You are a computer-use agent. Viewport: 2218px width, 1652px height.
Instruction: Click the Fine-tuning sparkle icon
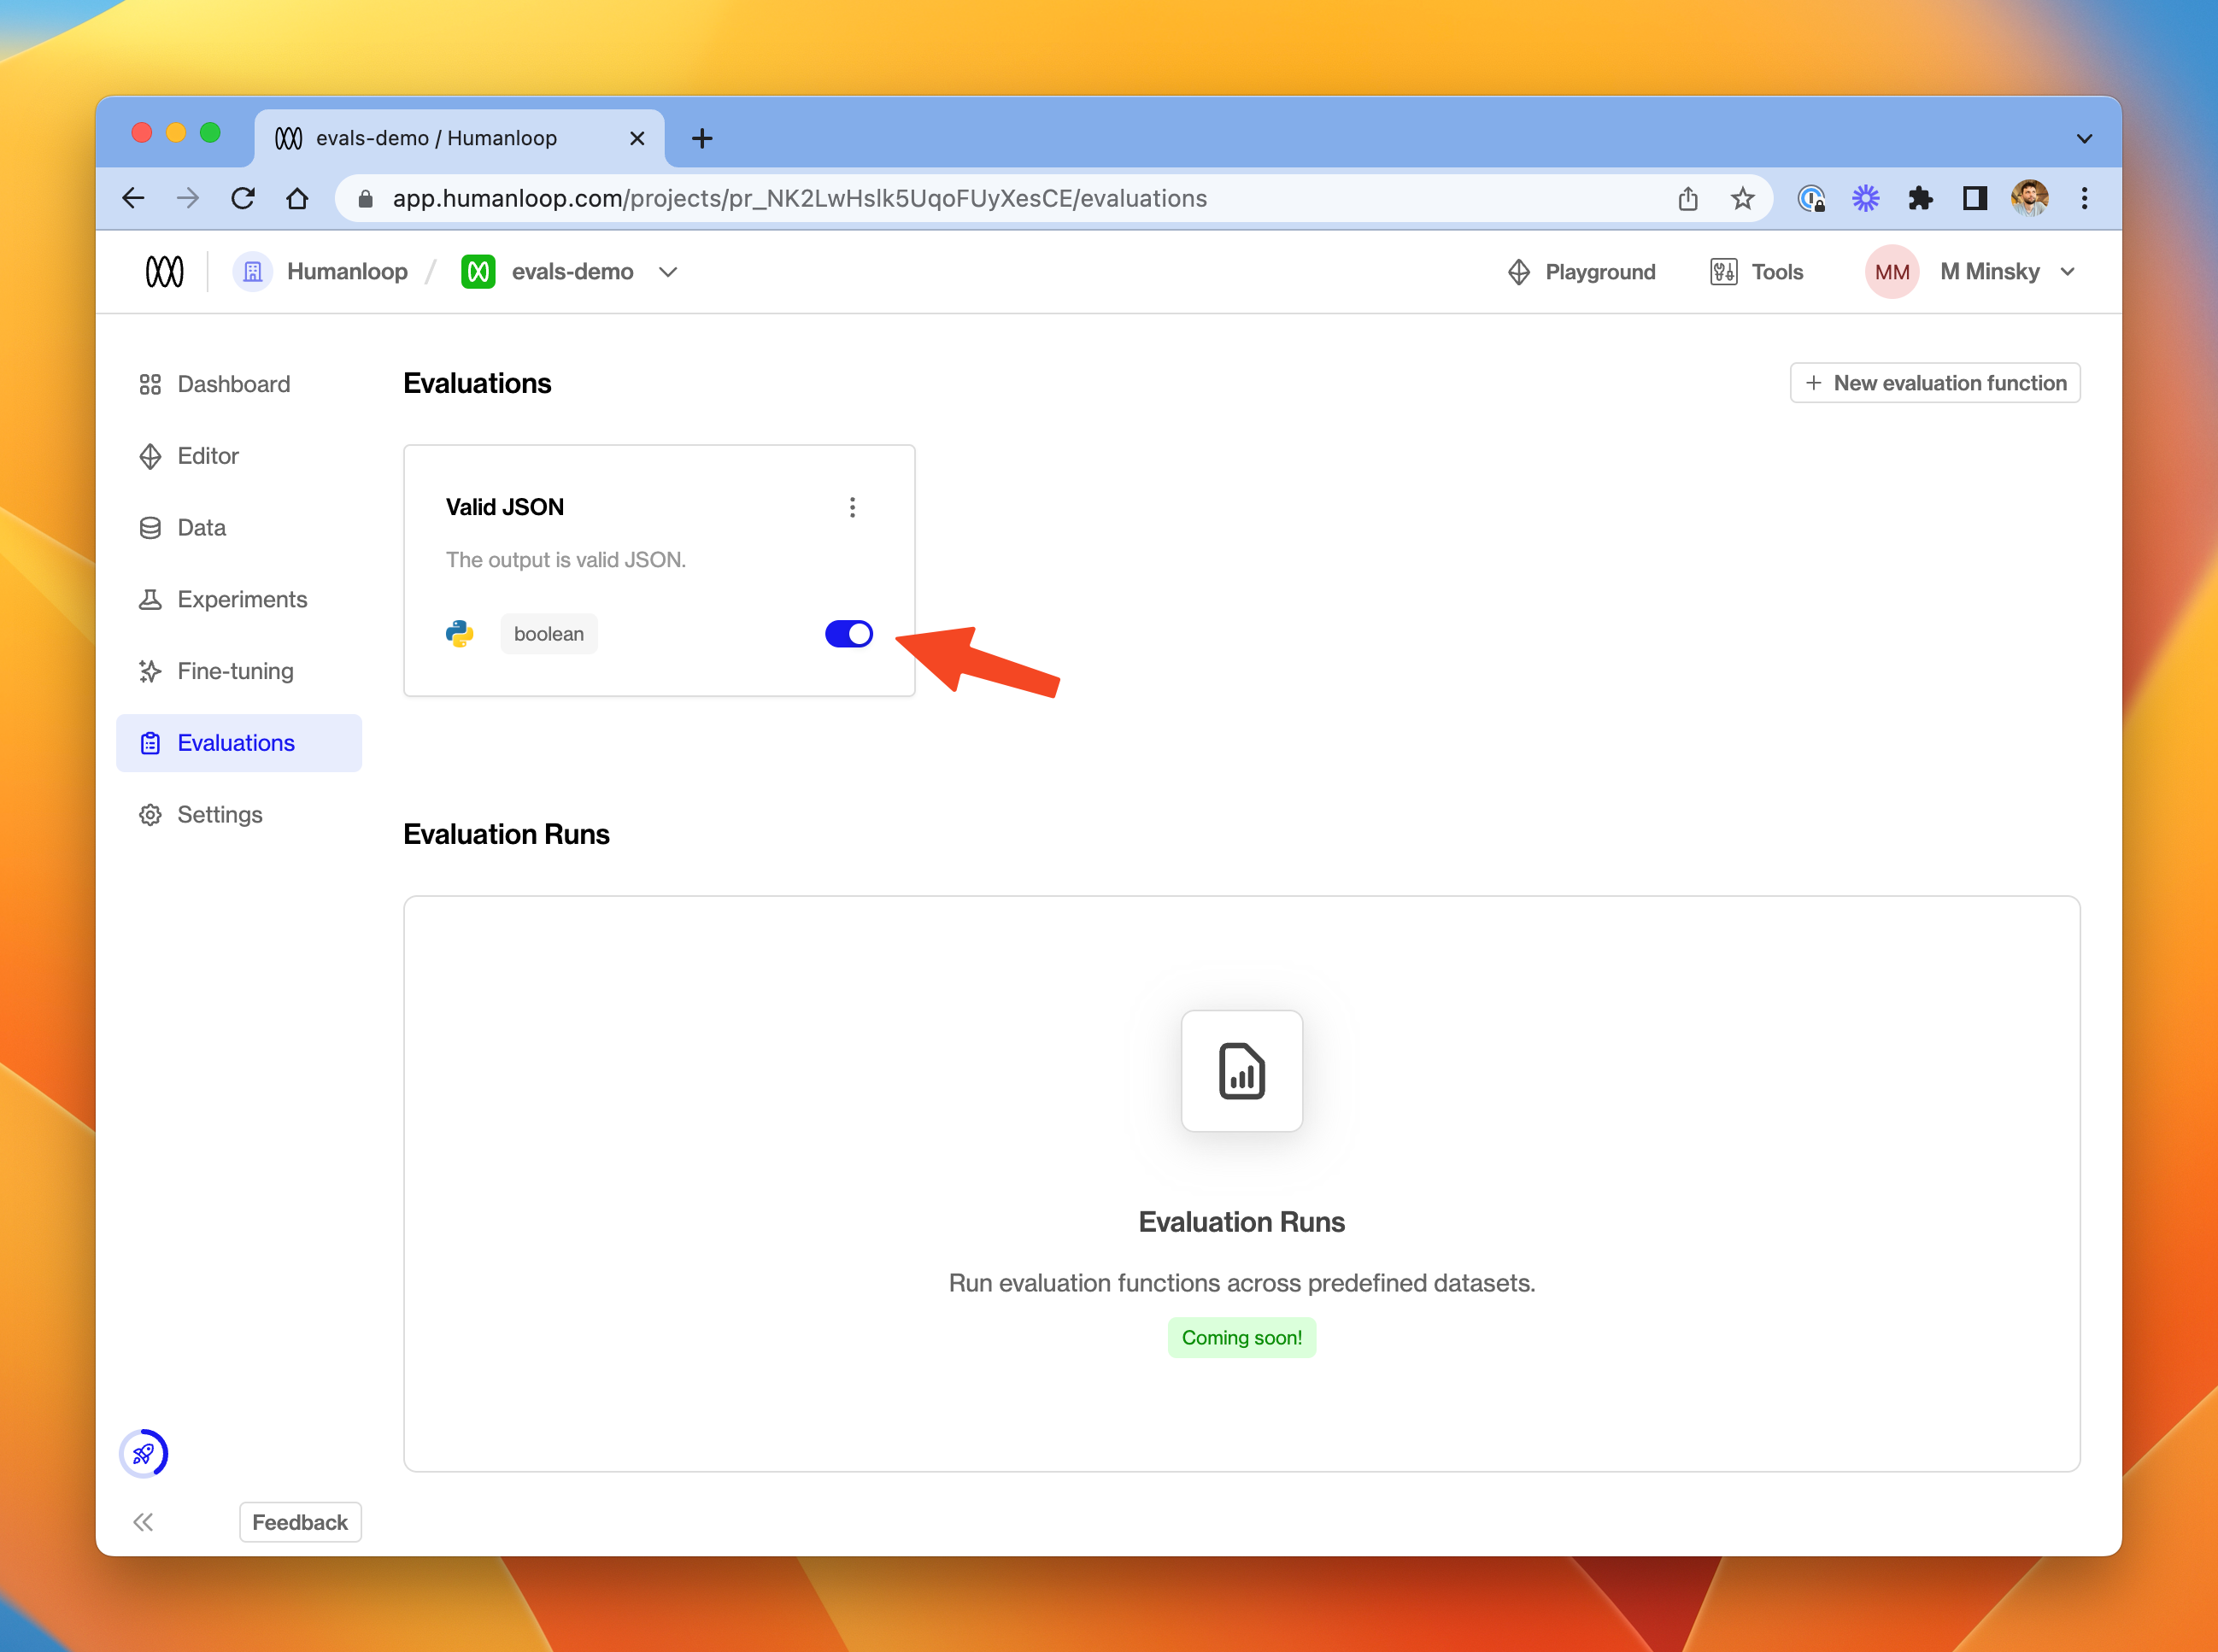pos(151,671)
